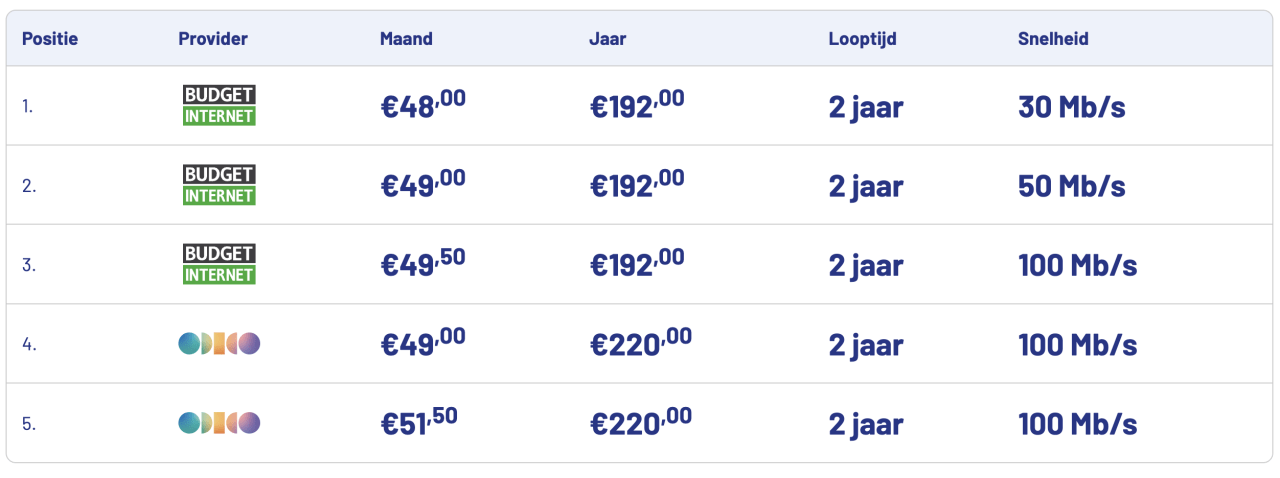The image size is (1280, 478).
Task: Select the 2 jaar duration in row 3
Action: pos(866,265)
